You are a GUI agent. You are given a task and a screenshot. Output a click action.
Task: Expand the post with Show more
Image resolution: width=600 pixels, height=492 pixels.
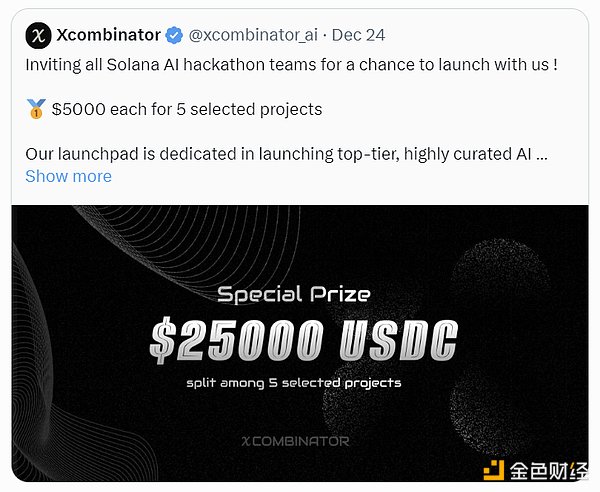tap(68, 176)
